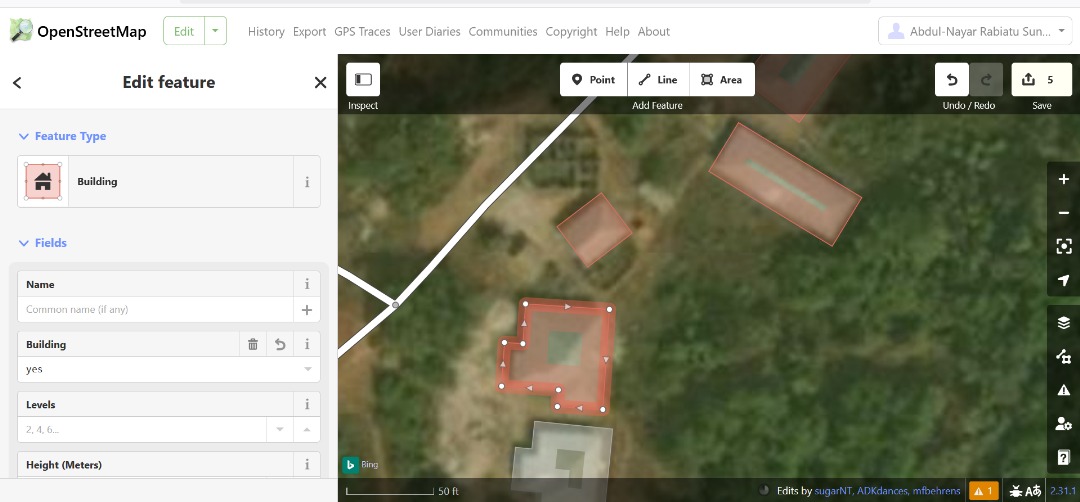Open the user account dropdown

975,31
